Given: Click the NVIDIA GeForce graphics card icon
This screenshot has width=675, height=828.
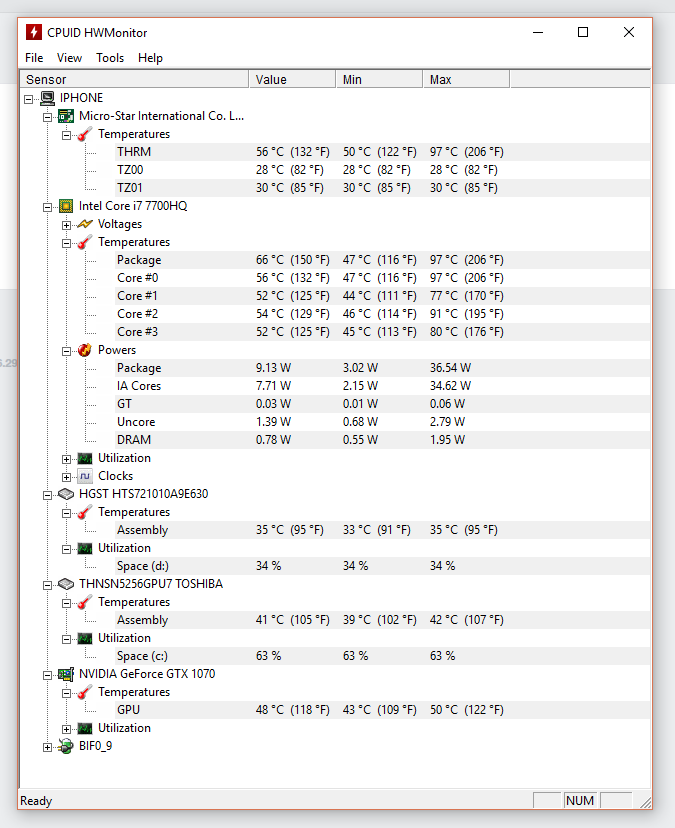Looking at the screenshot, I should 66,674.
